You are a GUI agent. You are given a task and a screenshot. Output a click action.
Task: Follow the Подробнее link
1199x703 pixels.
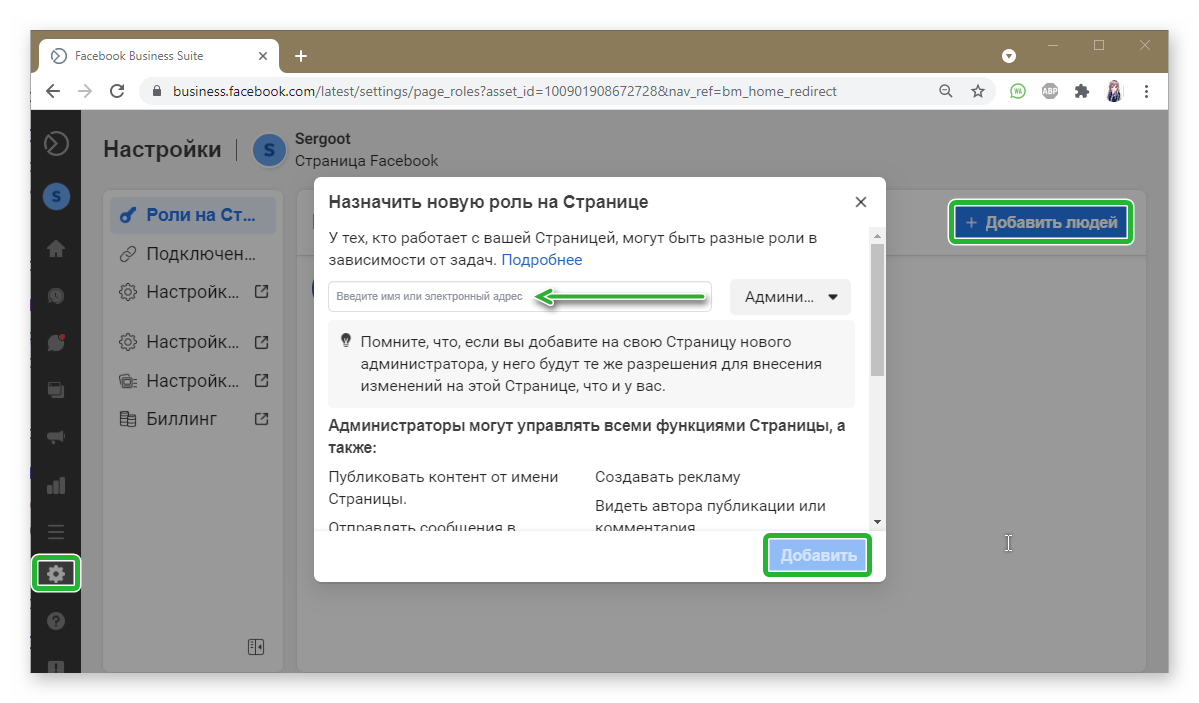click(541, 260)
